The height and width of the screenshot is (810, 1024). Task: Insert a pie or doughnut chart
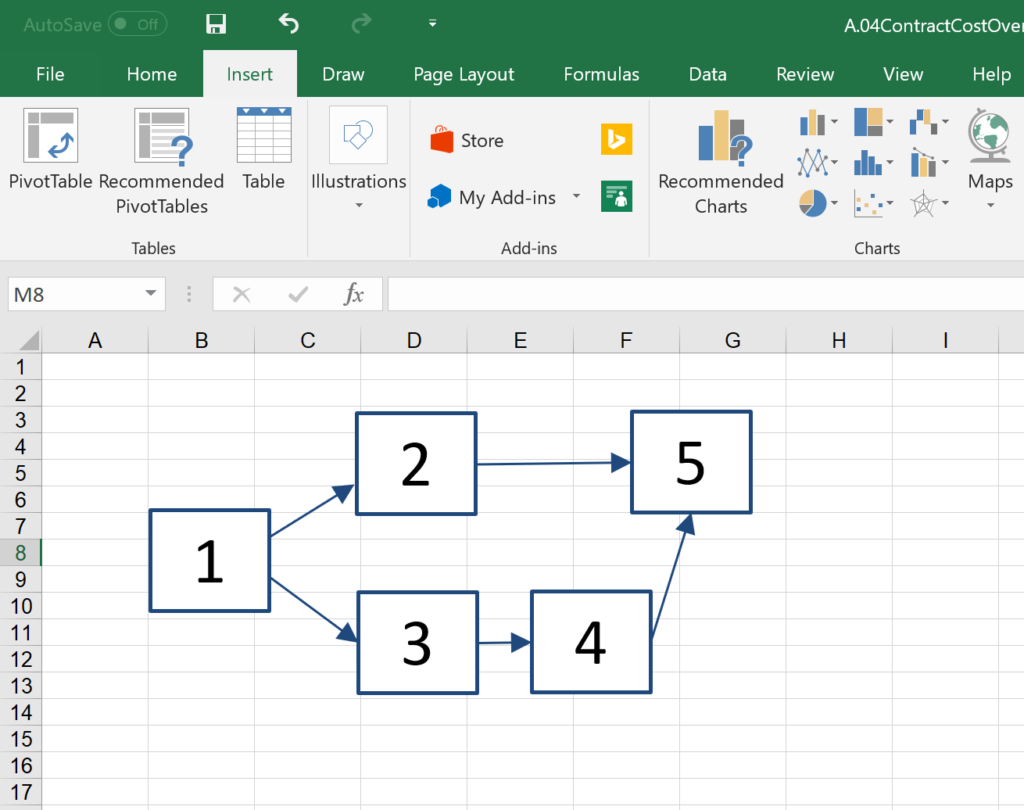pyautogui.click(x=818, y=205)
